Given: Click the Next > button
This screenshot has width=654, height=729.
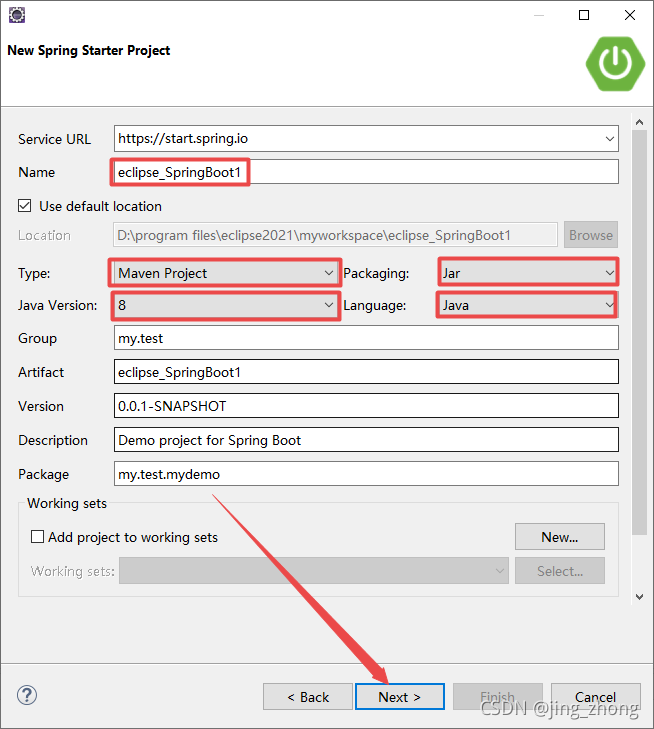Looking at the screenshot, I should coord(400,696).
